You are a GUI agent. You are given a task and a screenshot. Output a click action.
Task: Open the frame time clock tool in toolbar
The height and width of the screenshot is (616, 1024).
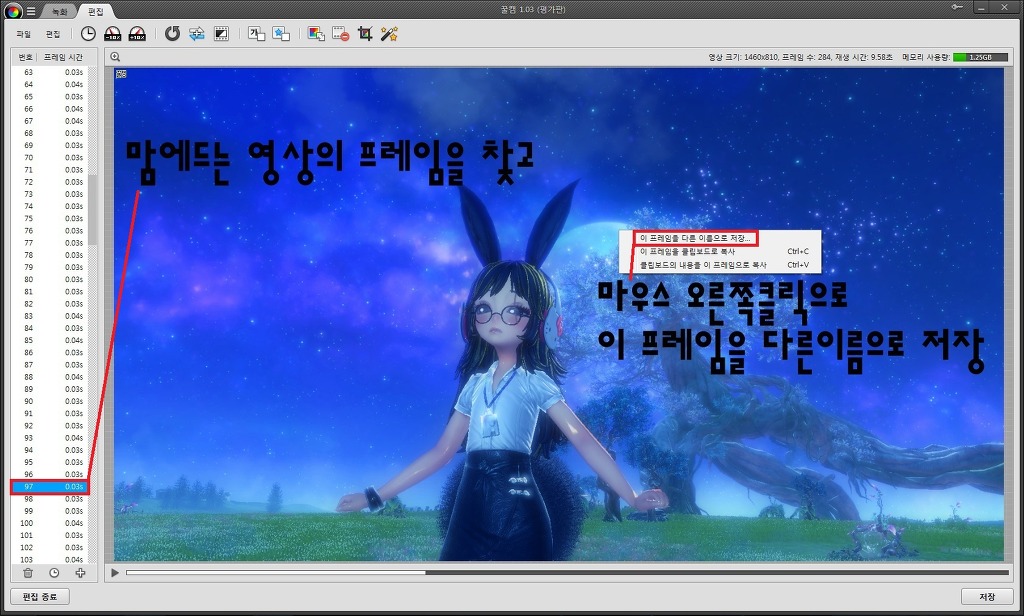coord(88,34)
